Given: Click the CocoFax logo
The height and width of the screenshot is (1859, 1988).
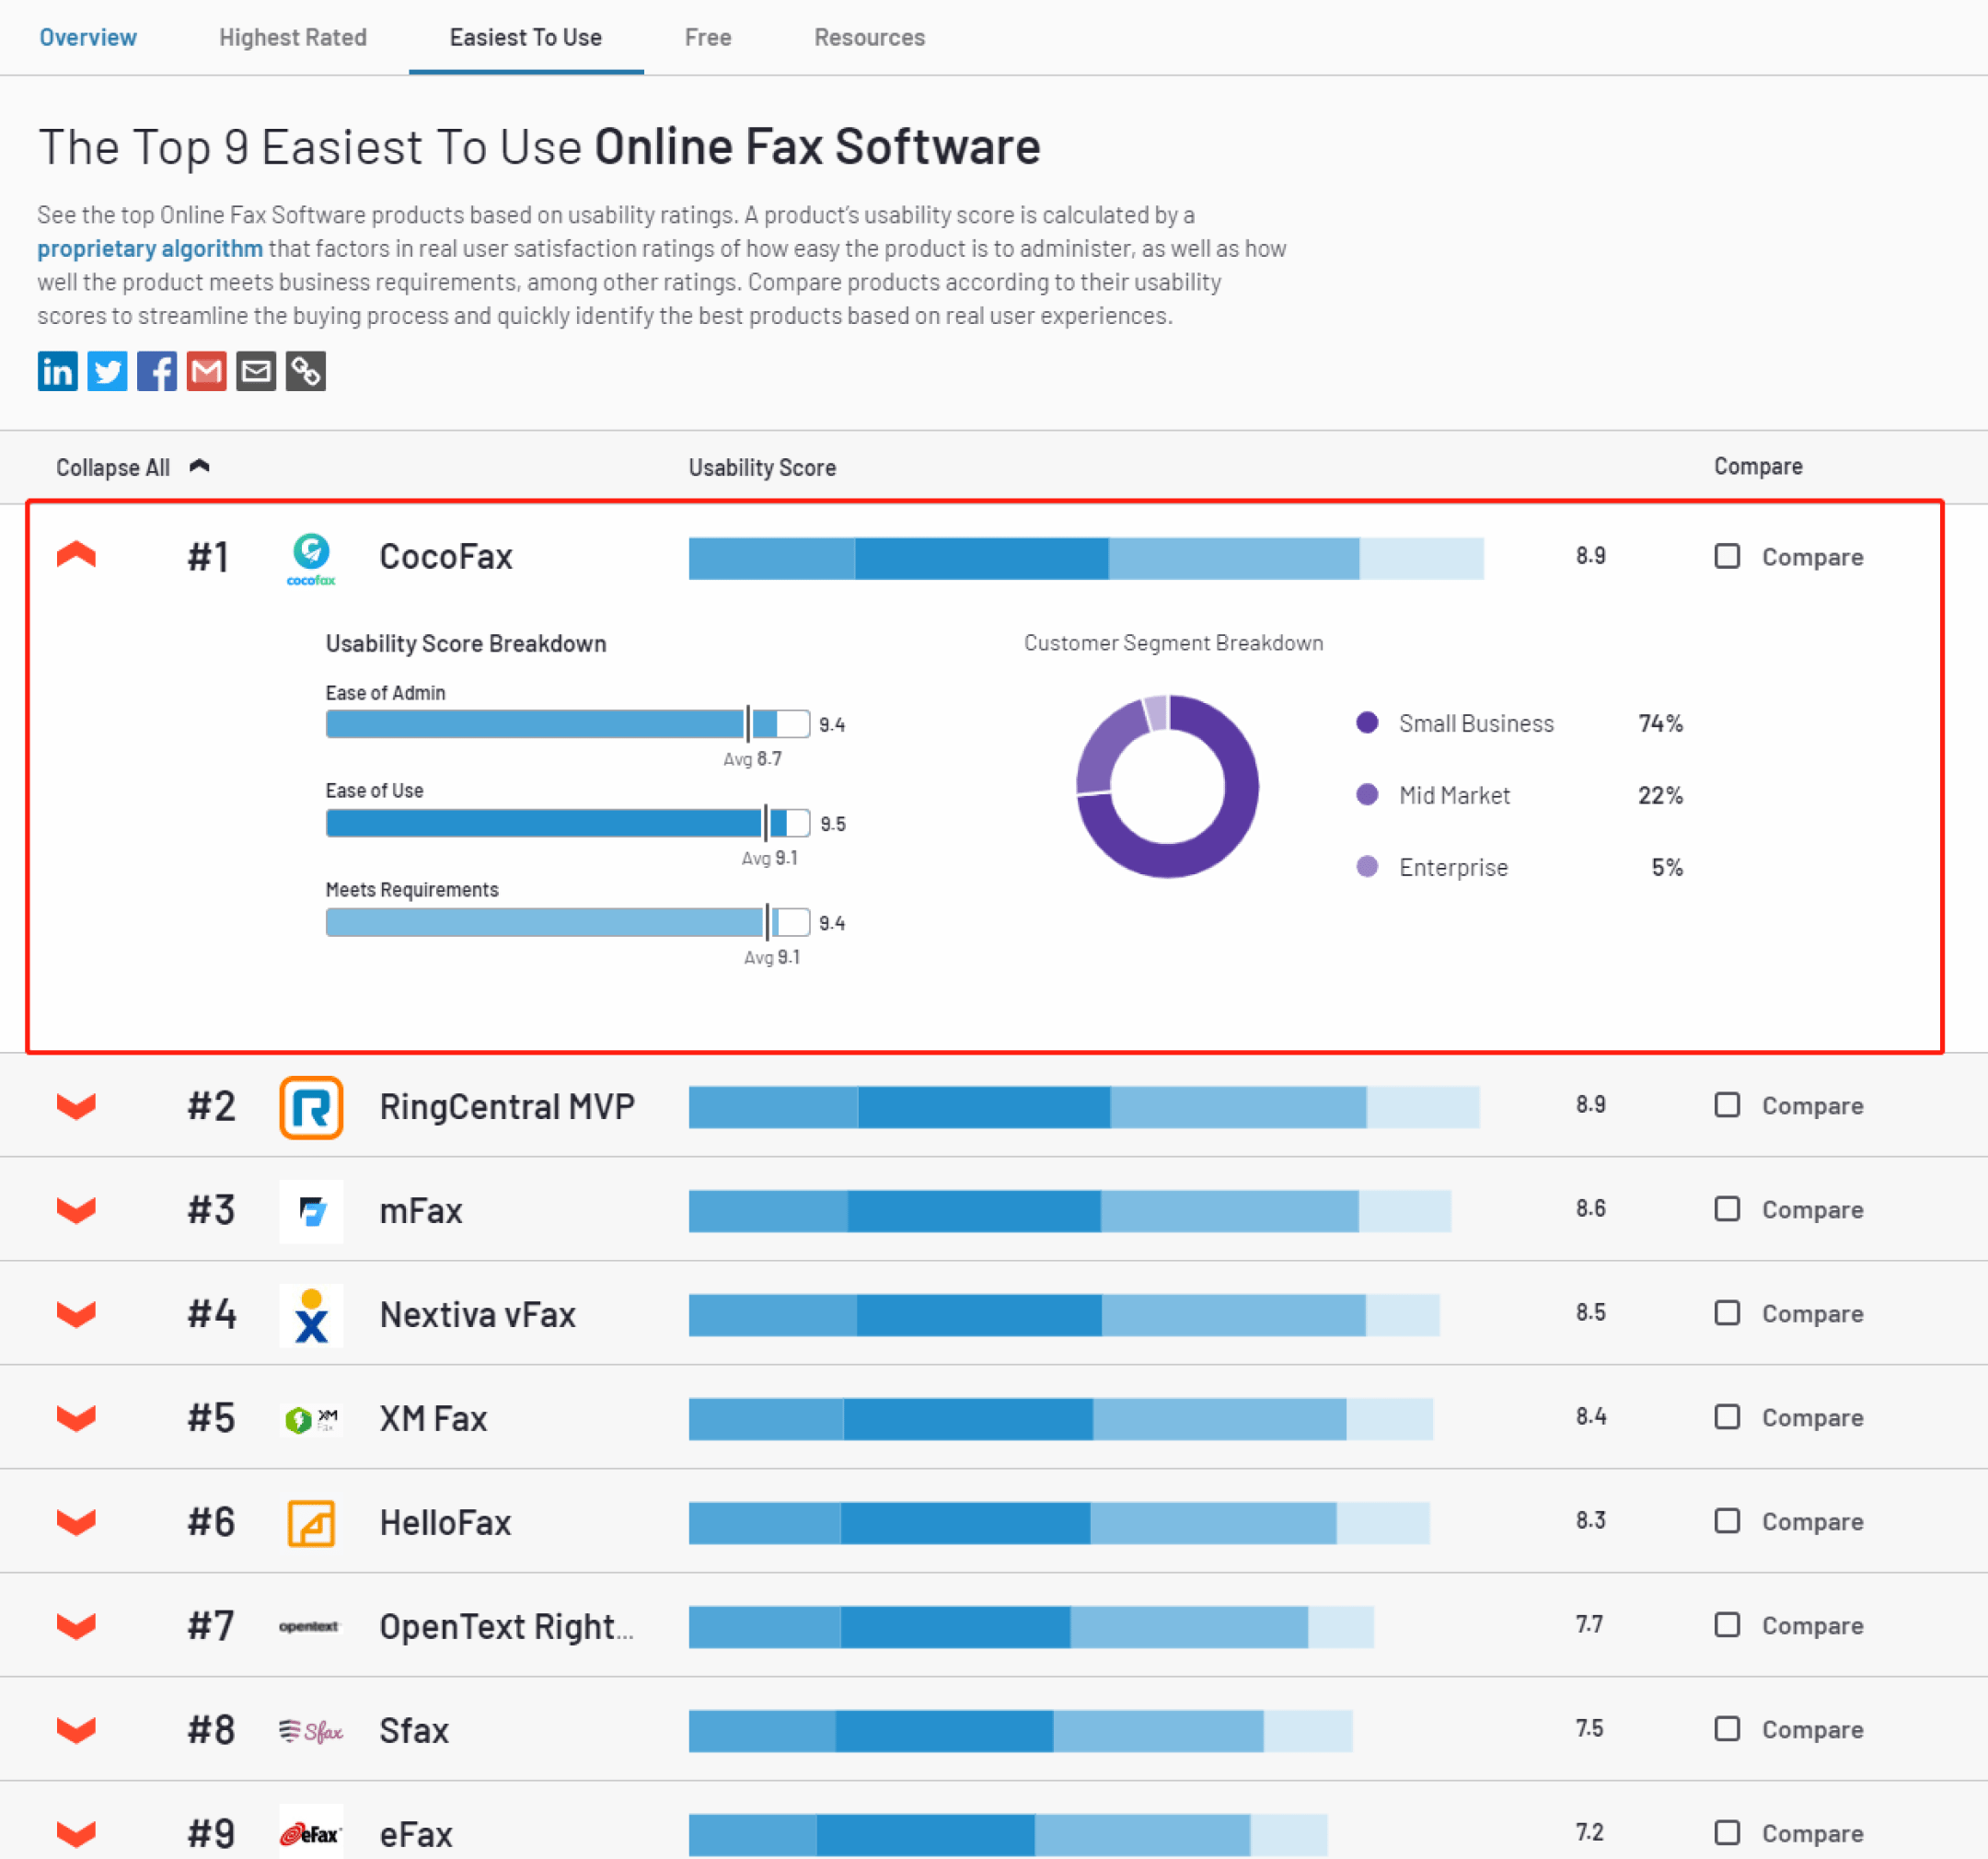Looking at the screenshot, I should [311, 559].
